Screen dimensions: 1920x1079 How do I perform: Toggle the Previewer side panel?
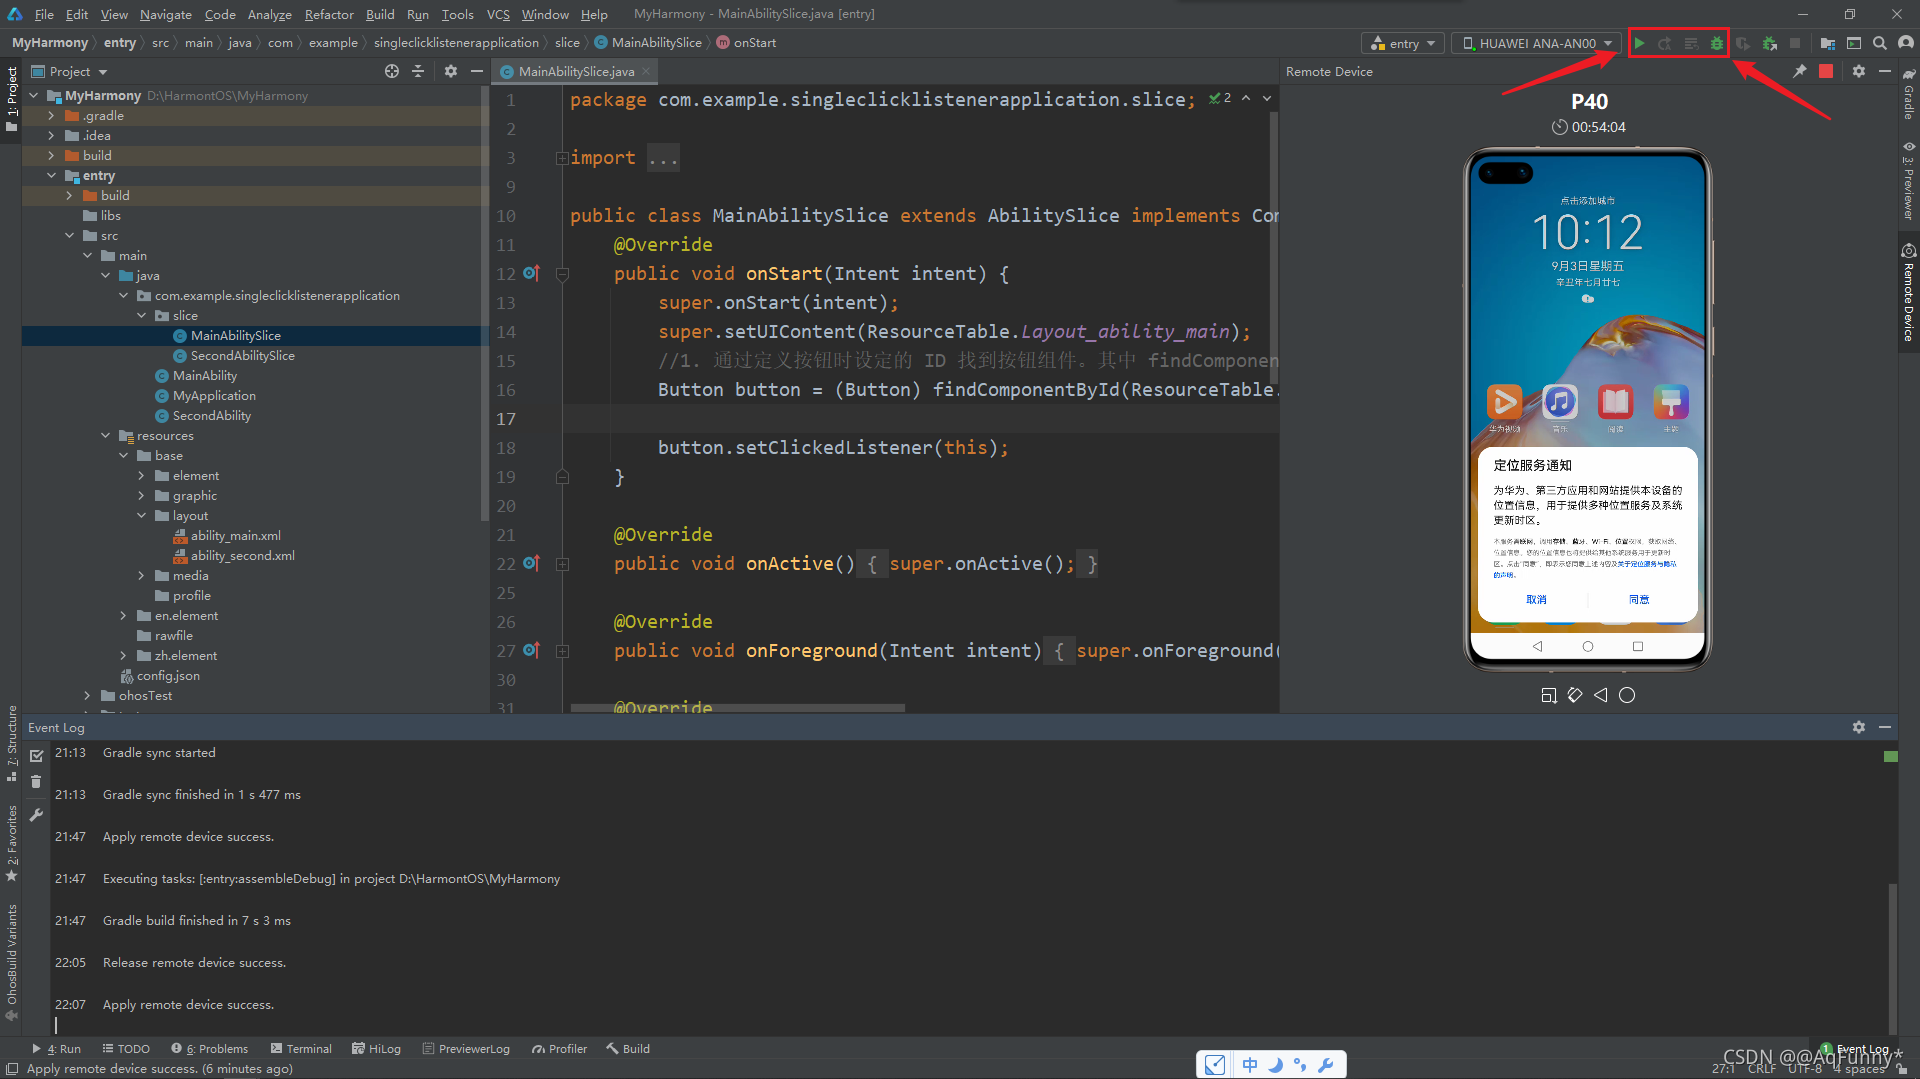1909,182
